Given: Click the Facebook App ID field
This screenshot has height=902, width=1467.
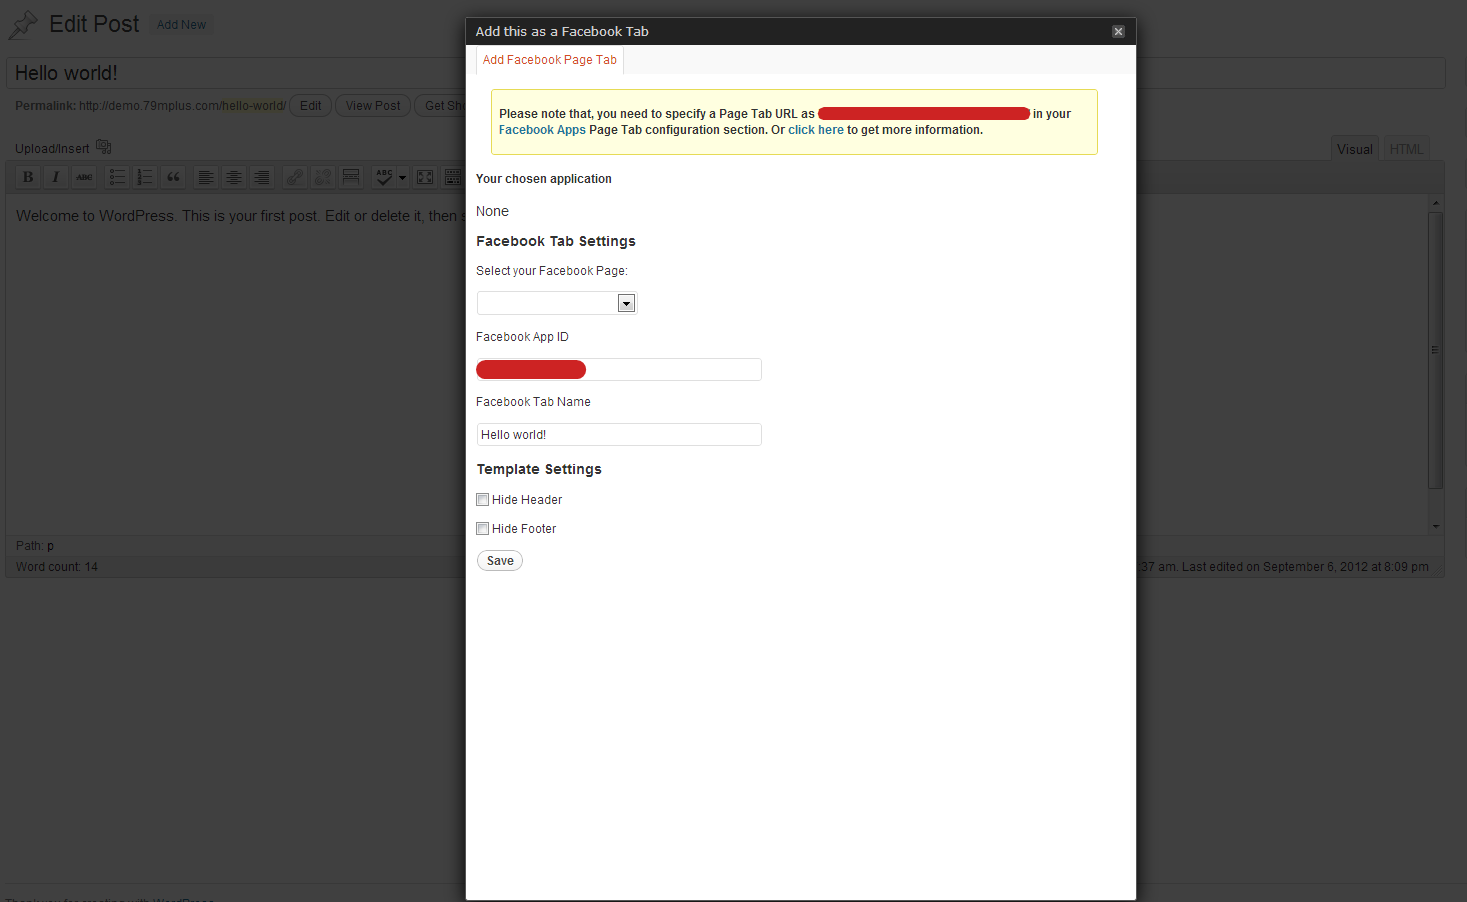Looking at the screenshot, I should (x=619, y=370).
